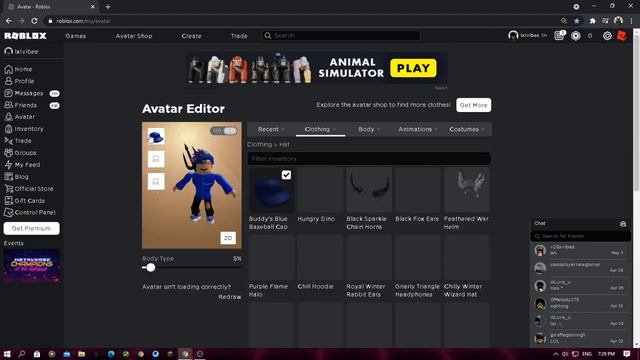Select the Avatar - Roblox browser tab

coord(51,7)
